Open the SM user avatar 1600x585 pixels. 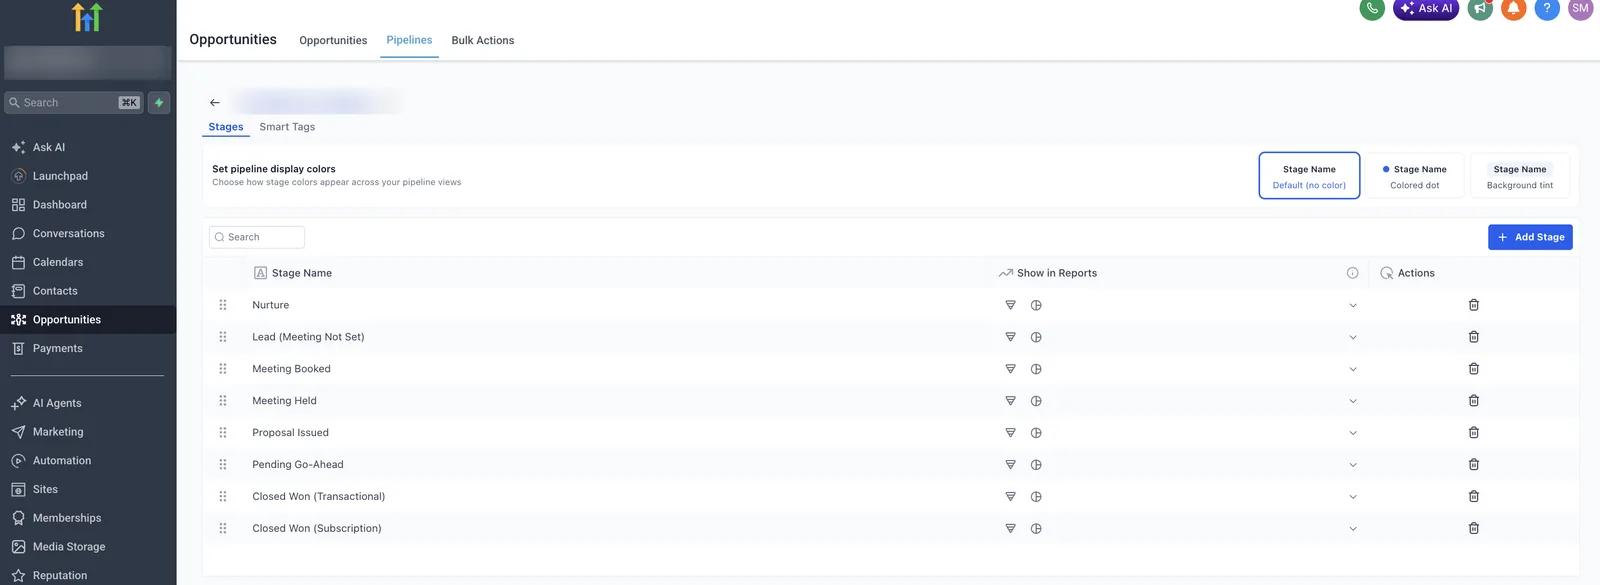click(x=1580, y=8)
